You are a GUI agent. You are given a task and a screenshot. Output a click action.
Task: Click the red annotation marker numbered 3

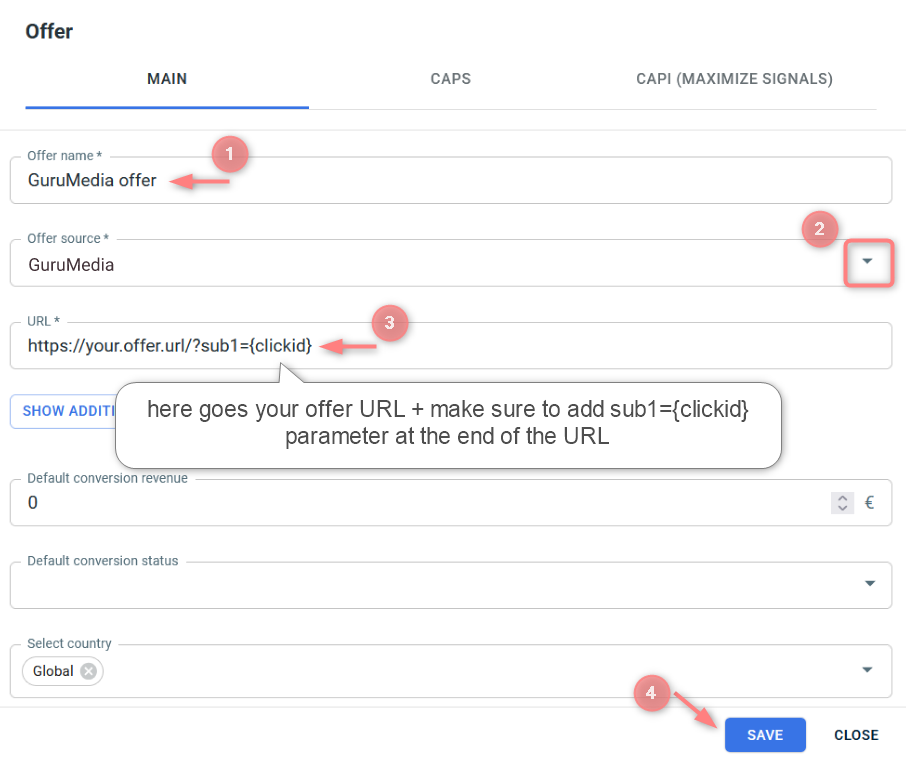pyautogui.click(x=389, y=323)
